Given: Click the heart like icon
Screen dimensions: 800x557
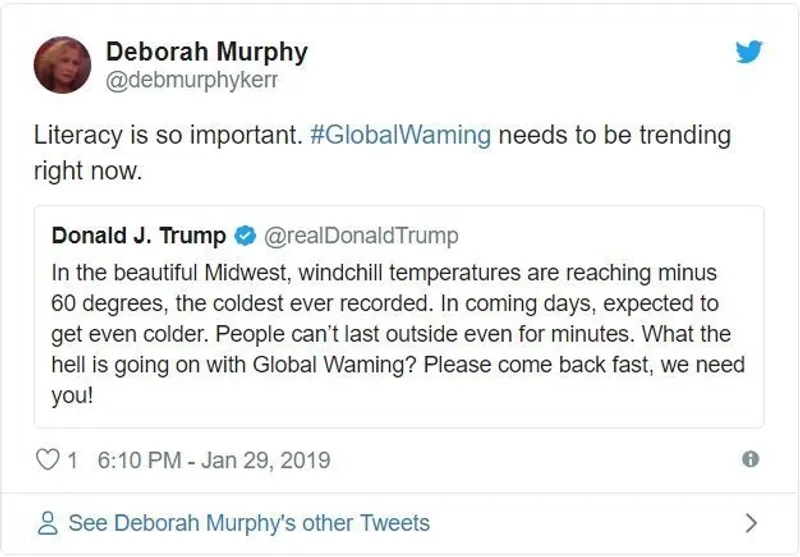Looking at the screenshot, I should click(48, 460).
